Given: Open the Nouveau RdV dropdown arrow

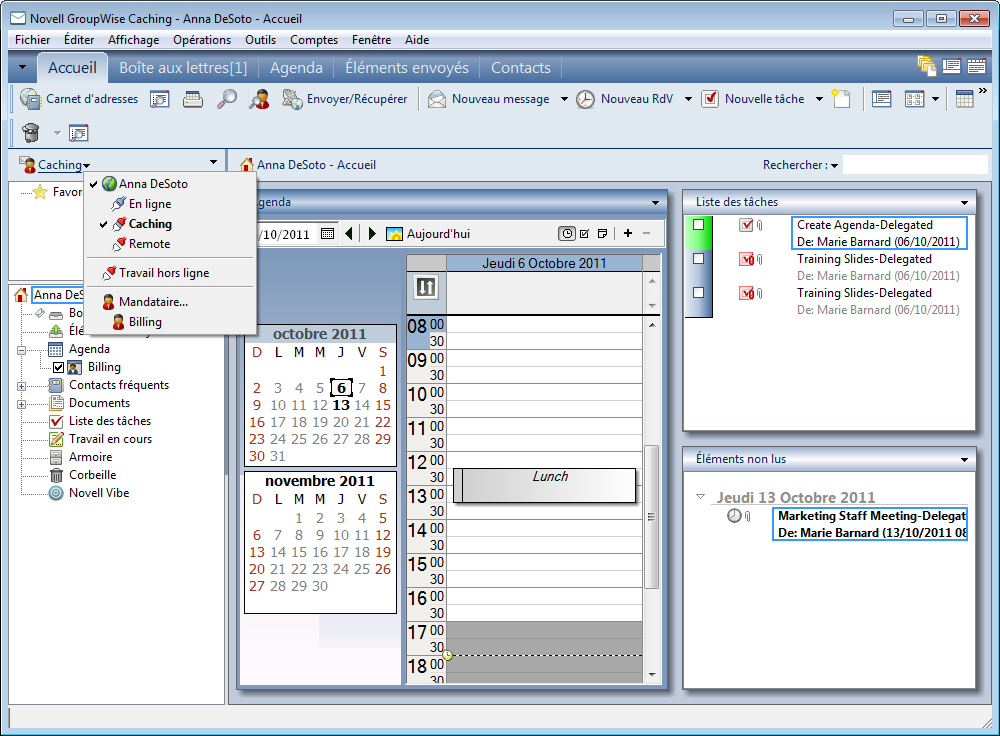Looking at the screenshot, I should point(688,99).
